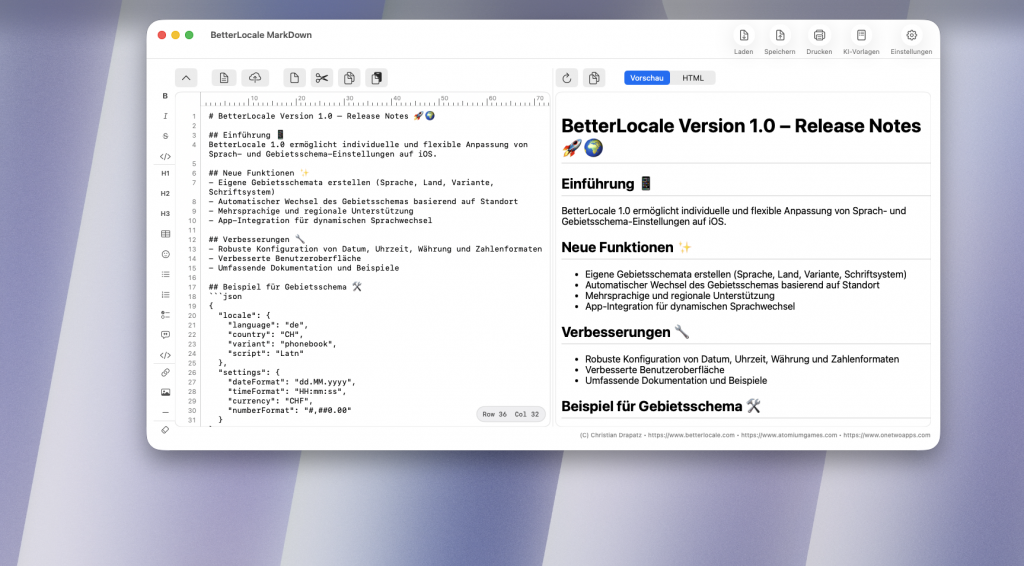Insert a bulleted list
Image resolution: width=1024 pixels, height=566 pixels.
coord(165,274)
